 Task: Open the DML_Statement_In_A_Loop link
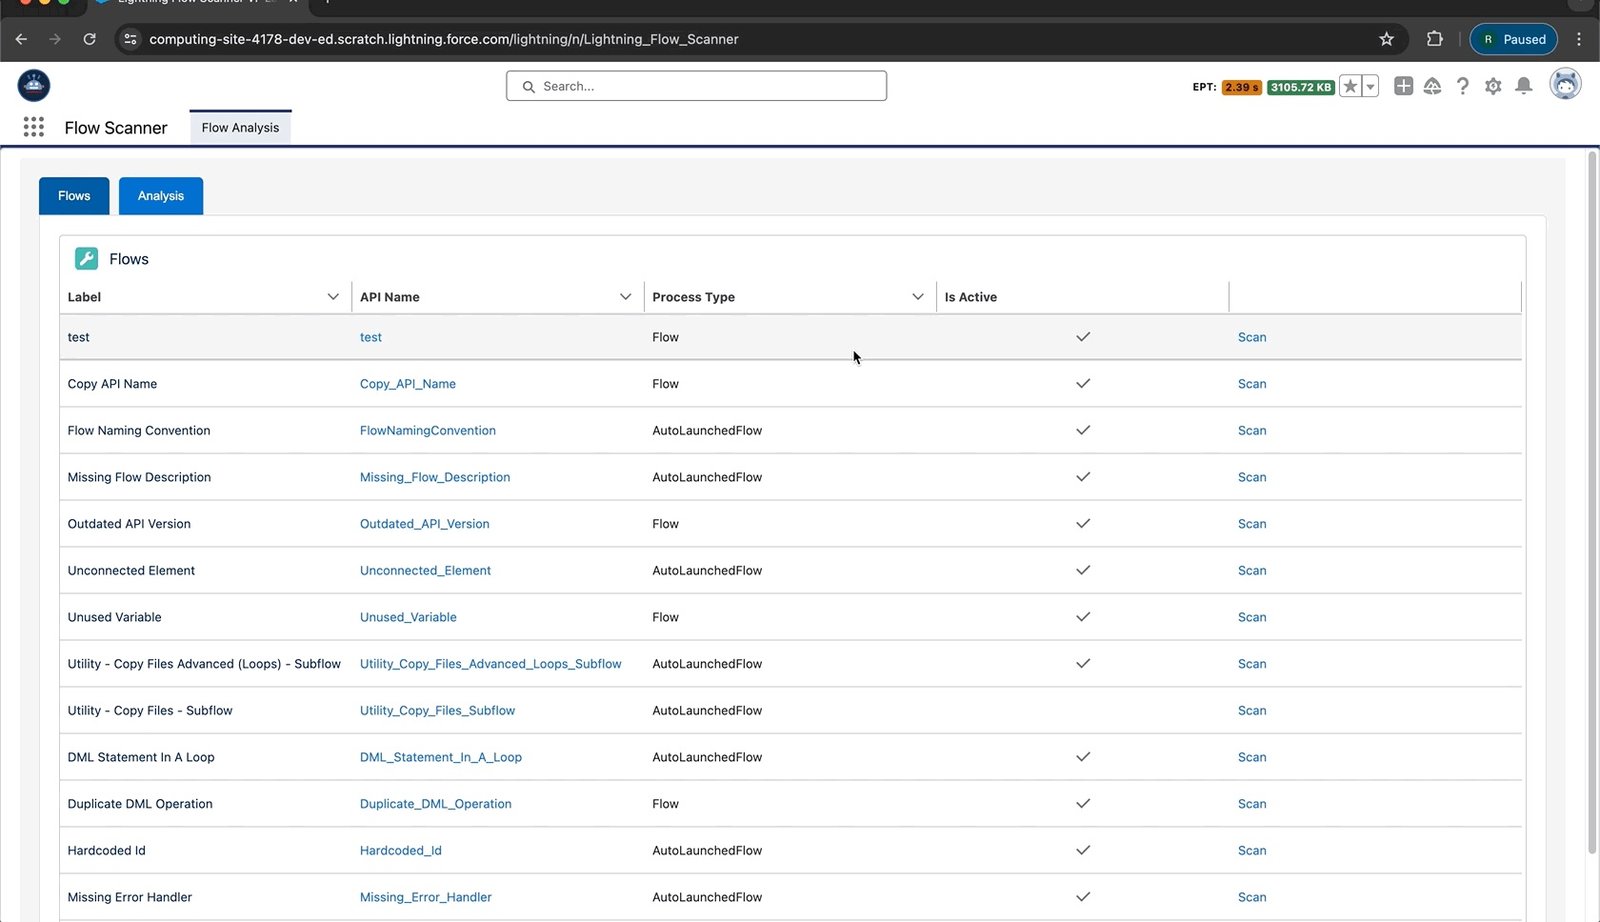click(x=441, y=757)
